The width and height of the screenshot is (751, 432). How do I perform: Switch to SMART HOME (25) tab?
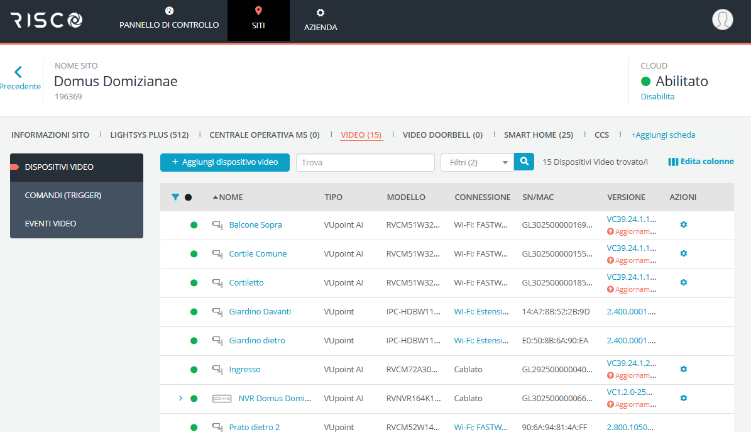(538, 134)
